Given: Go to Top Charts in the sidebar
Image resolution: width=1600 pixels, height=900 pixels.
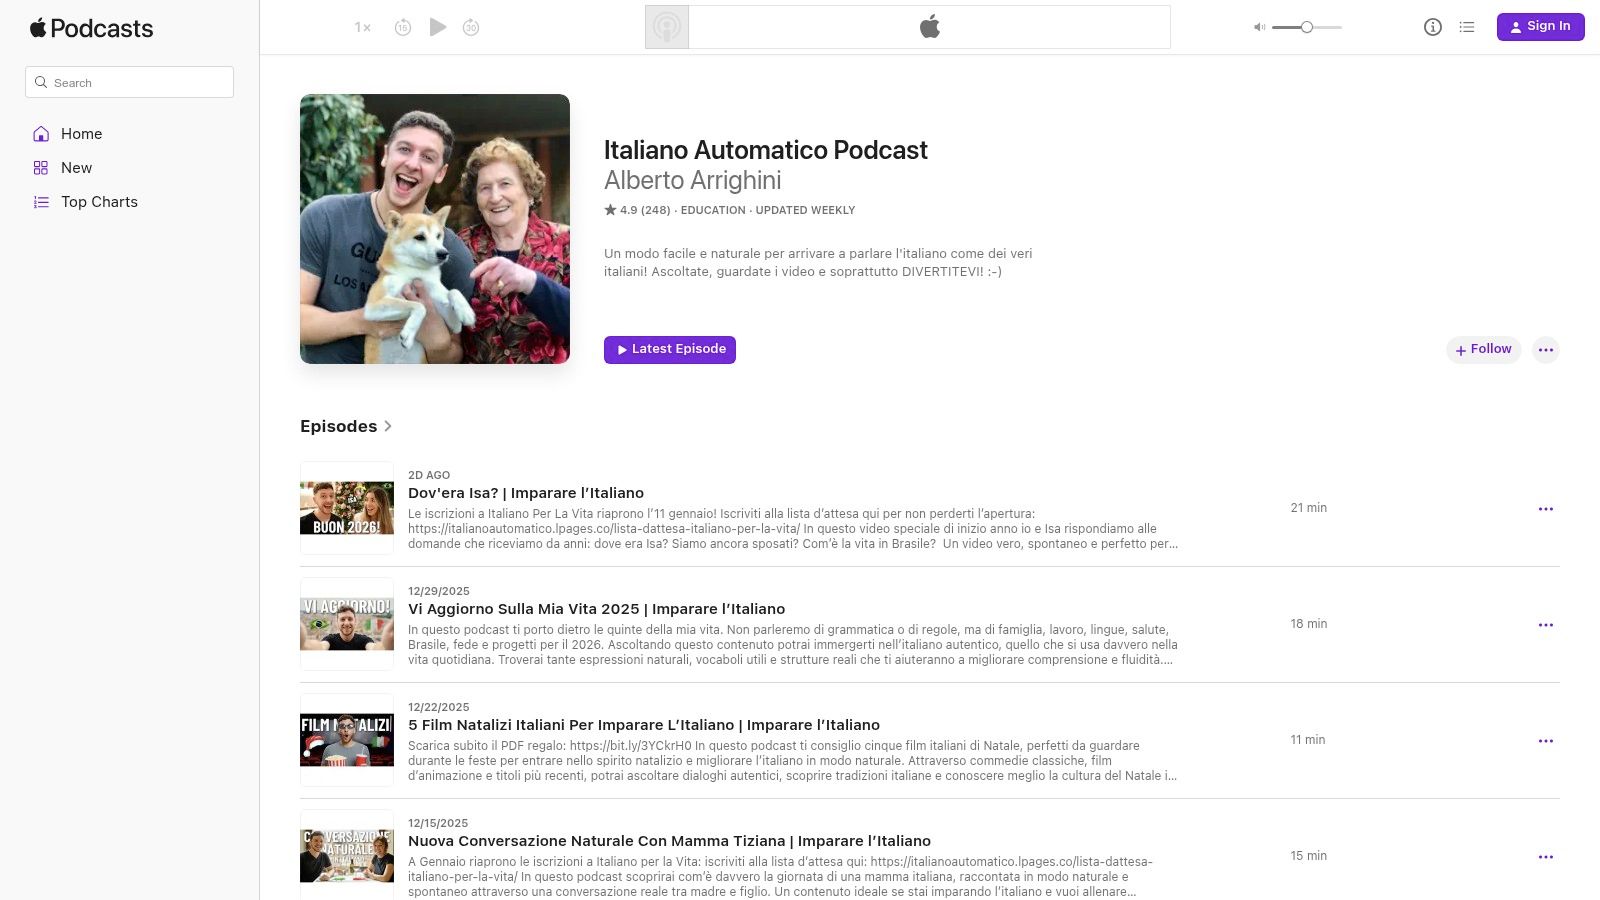Looking at the screenshot, I should pyautogui.click(x=99, y=202).
